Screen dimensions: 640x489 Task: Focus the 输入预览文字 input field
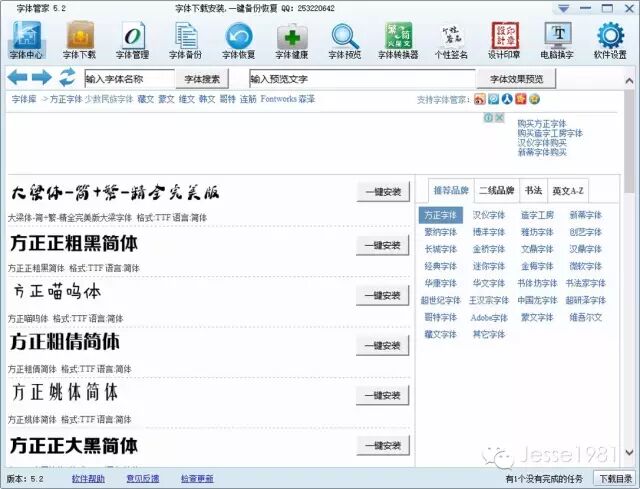[362, 79]
